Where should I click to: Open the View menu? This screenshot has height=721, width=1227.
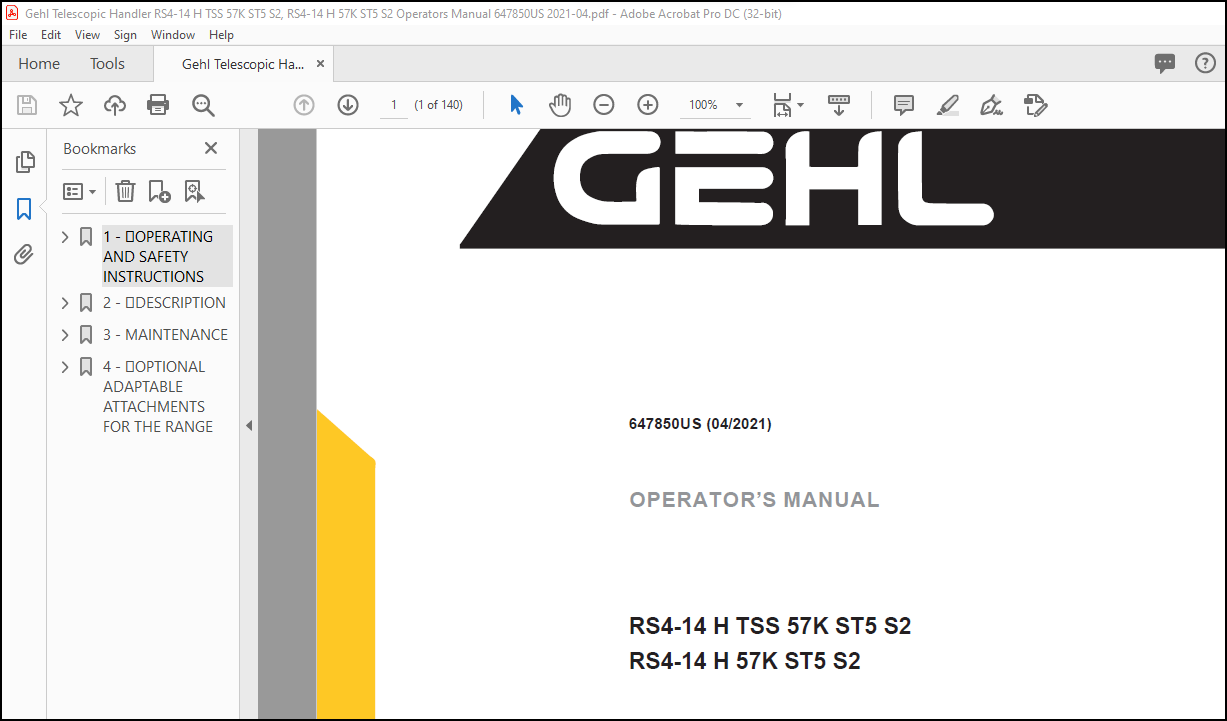point(88,34)
